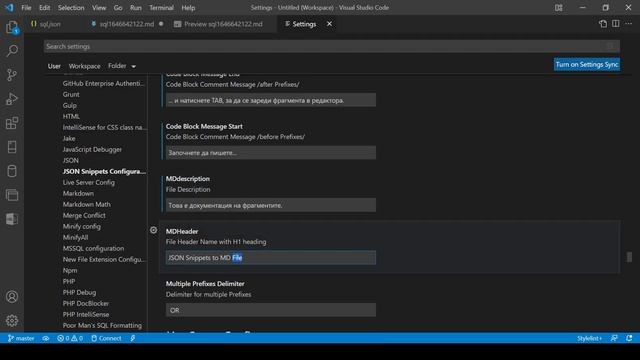
Task: Click the master branch in status bar
Action: point(21,338)
